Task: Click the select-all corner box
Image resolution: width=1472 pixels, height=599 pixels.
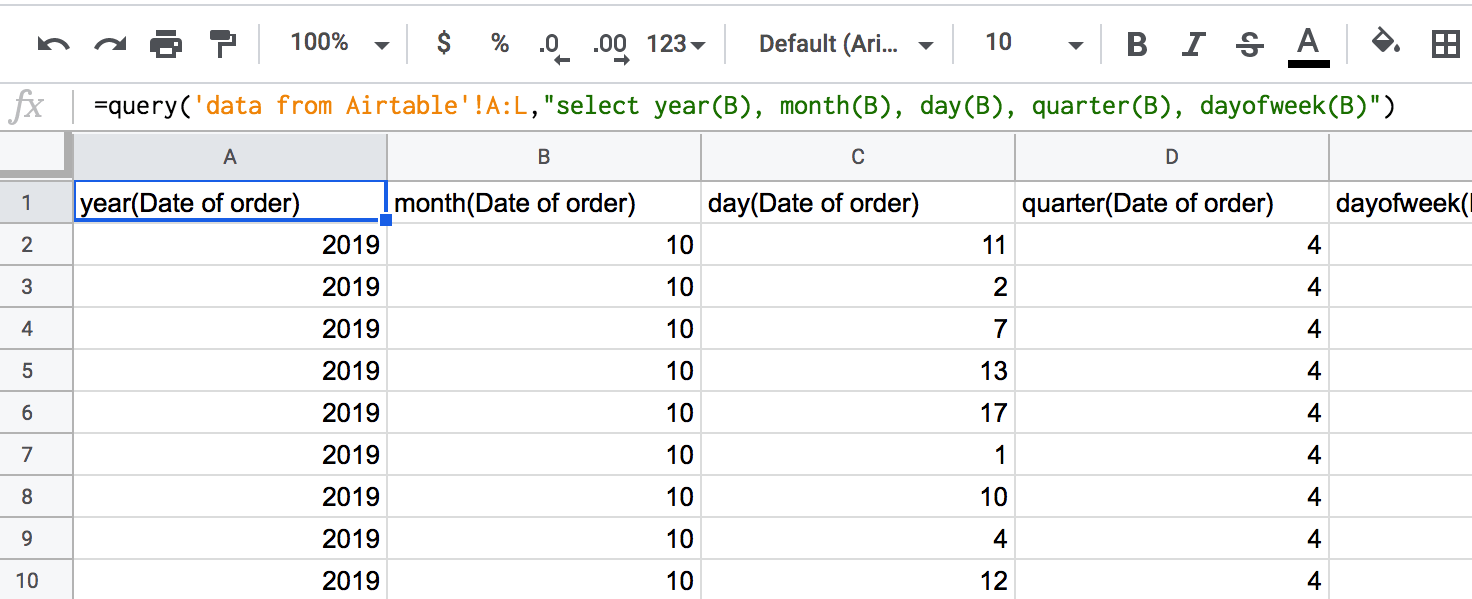Action: click(36, 156)
